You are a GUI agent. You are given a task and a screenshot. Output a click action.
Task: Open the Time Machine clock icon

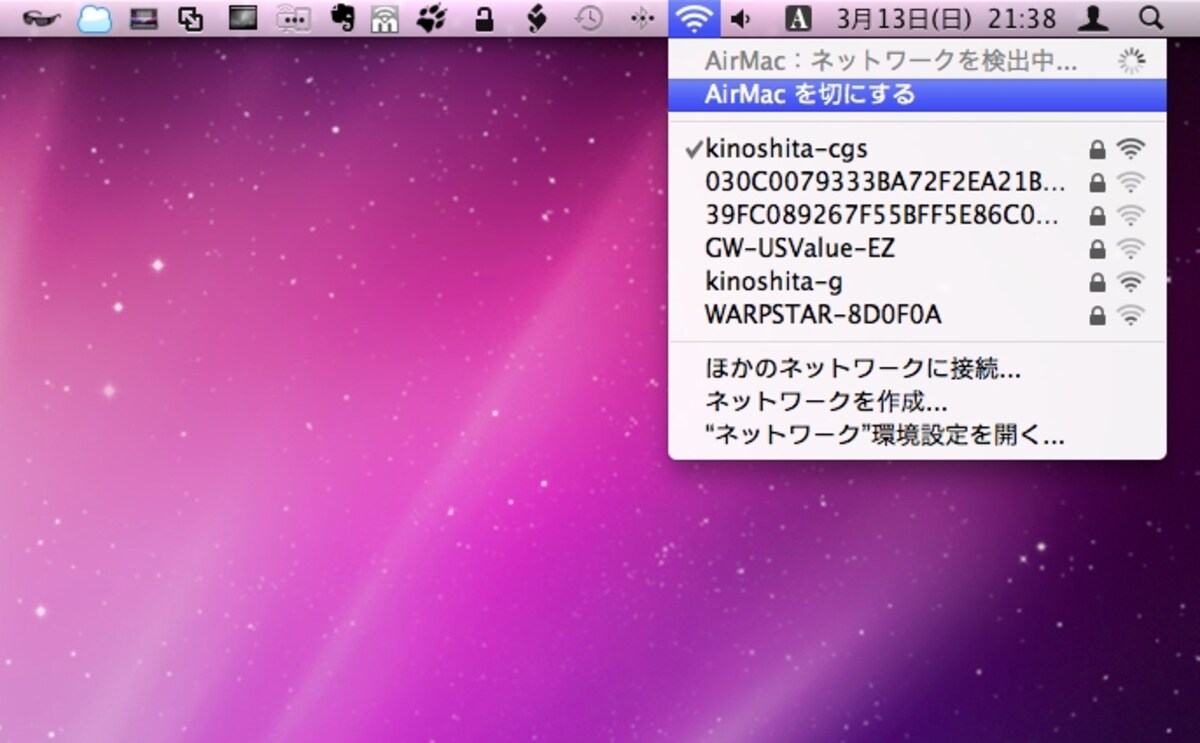[x=590, y=18]
